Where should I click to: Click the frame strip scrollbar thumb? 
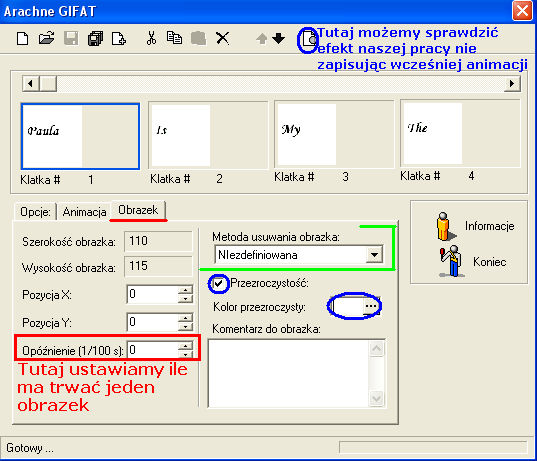click(48, 84)
